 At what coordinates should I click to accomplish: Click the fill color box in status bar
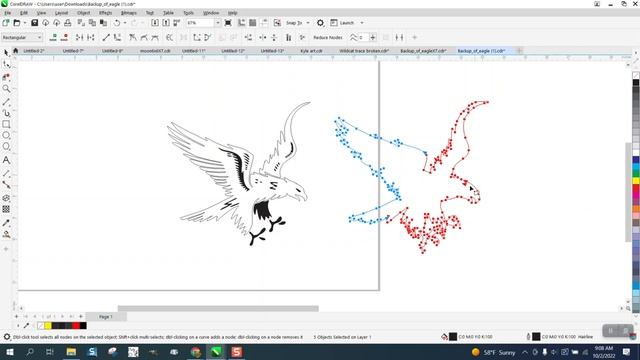453,337
